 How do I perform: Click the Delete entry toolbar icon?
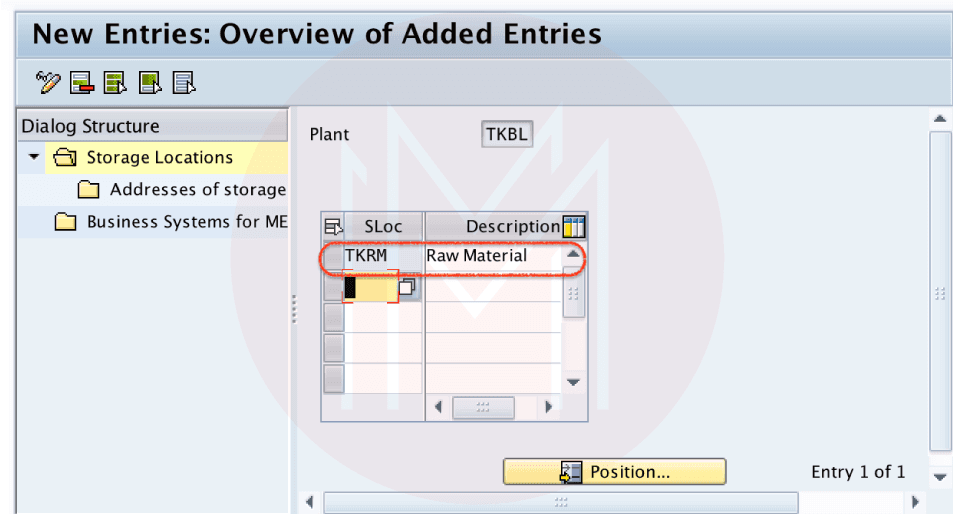[x=81, y=82]
